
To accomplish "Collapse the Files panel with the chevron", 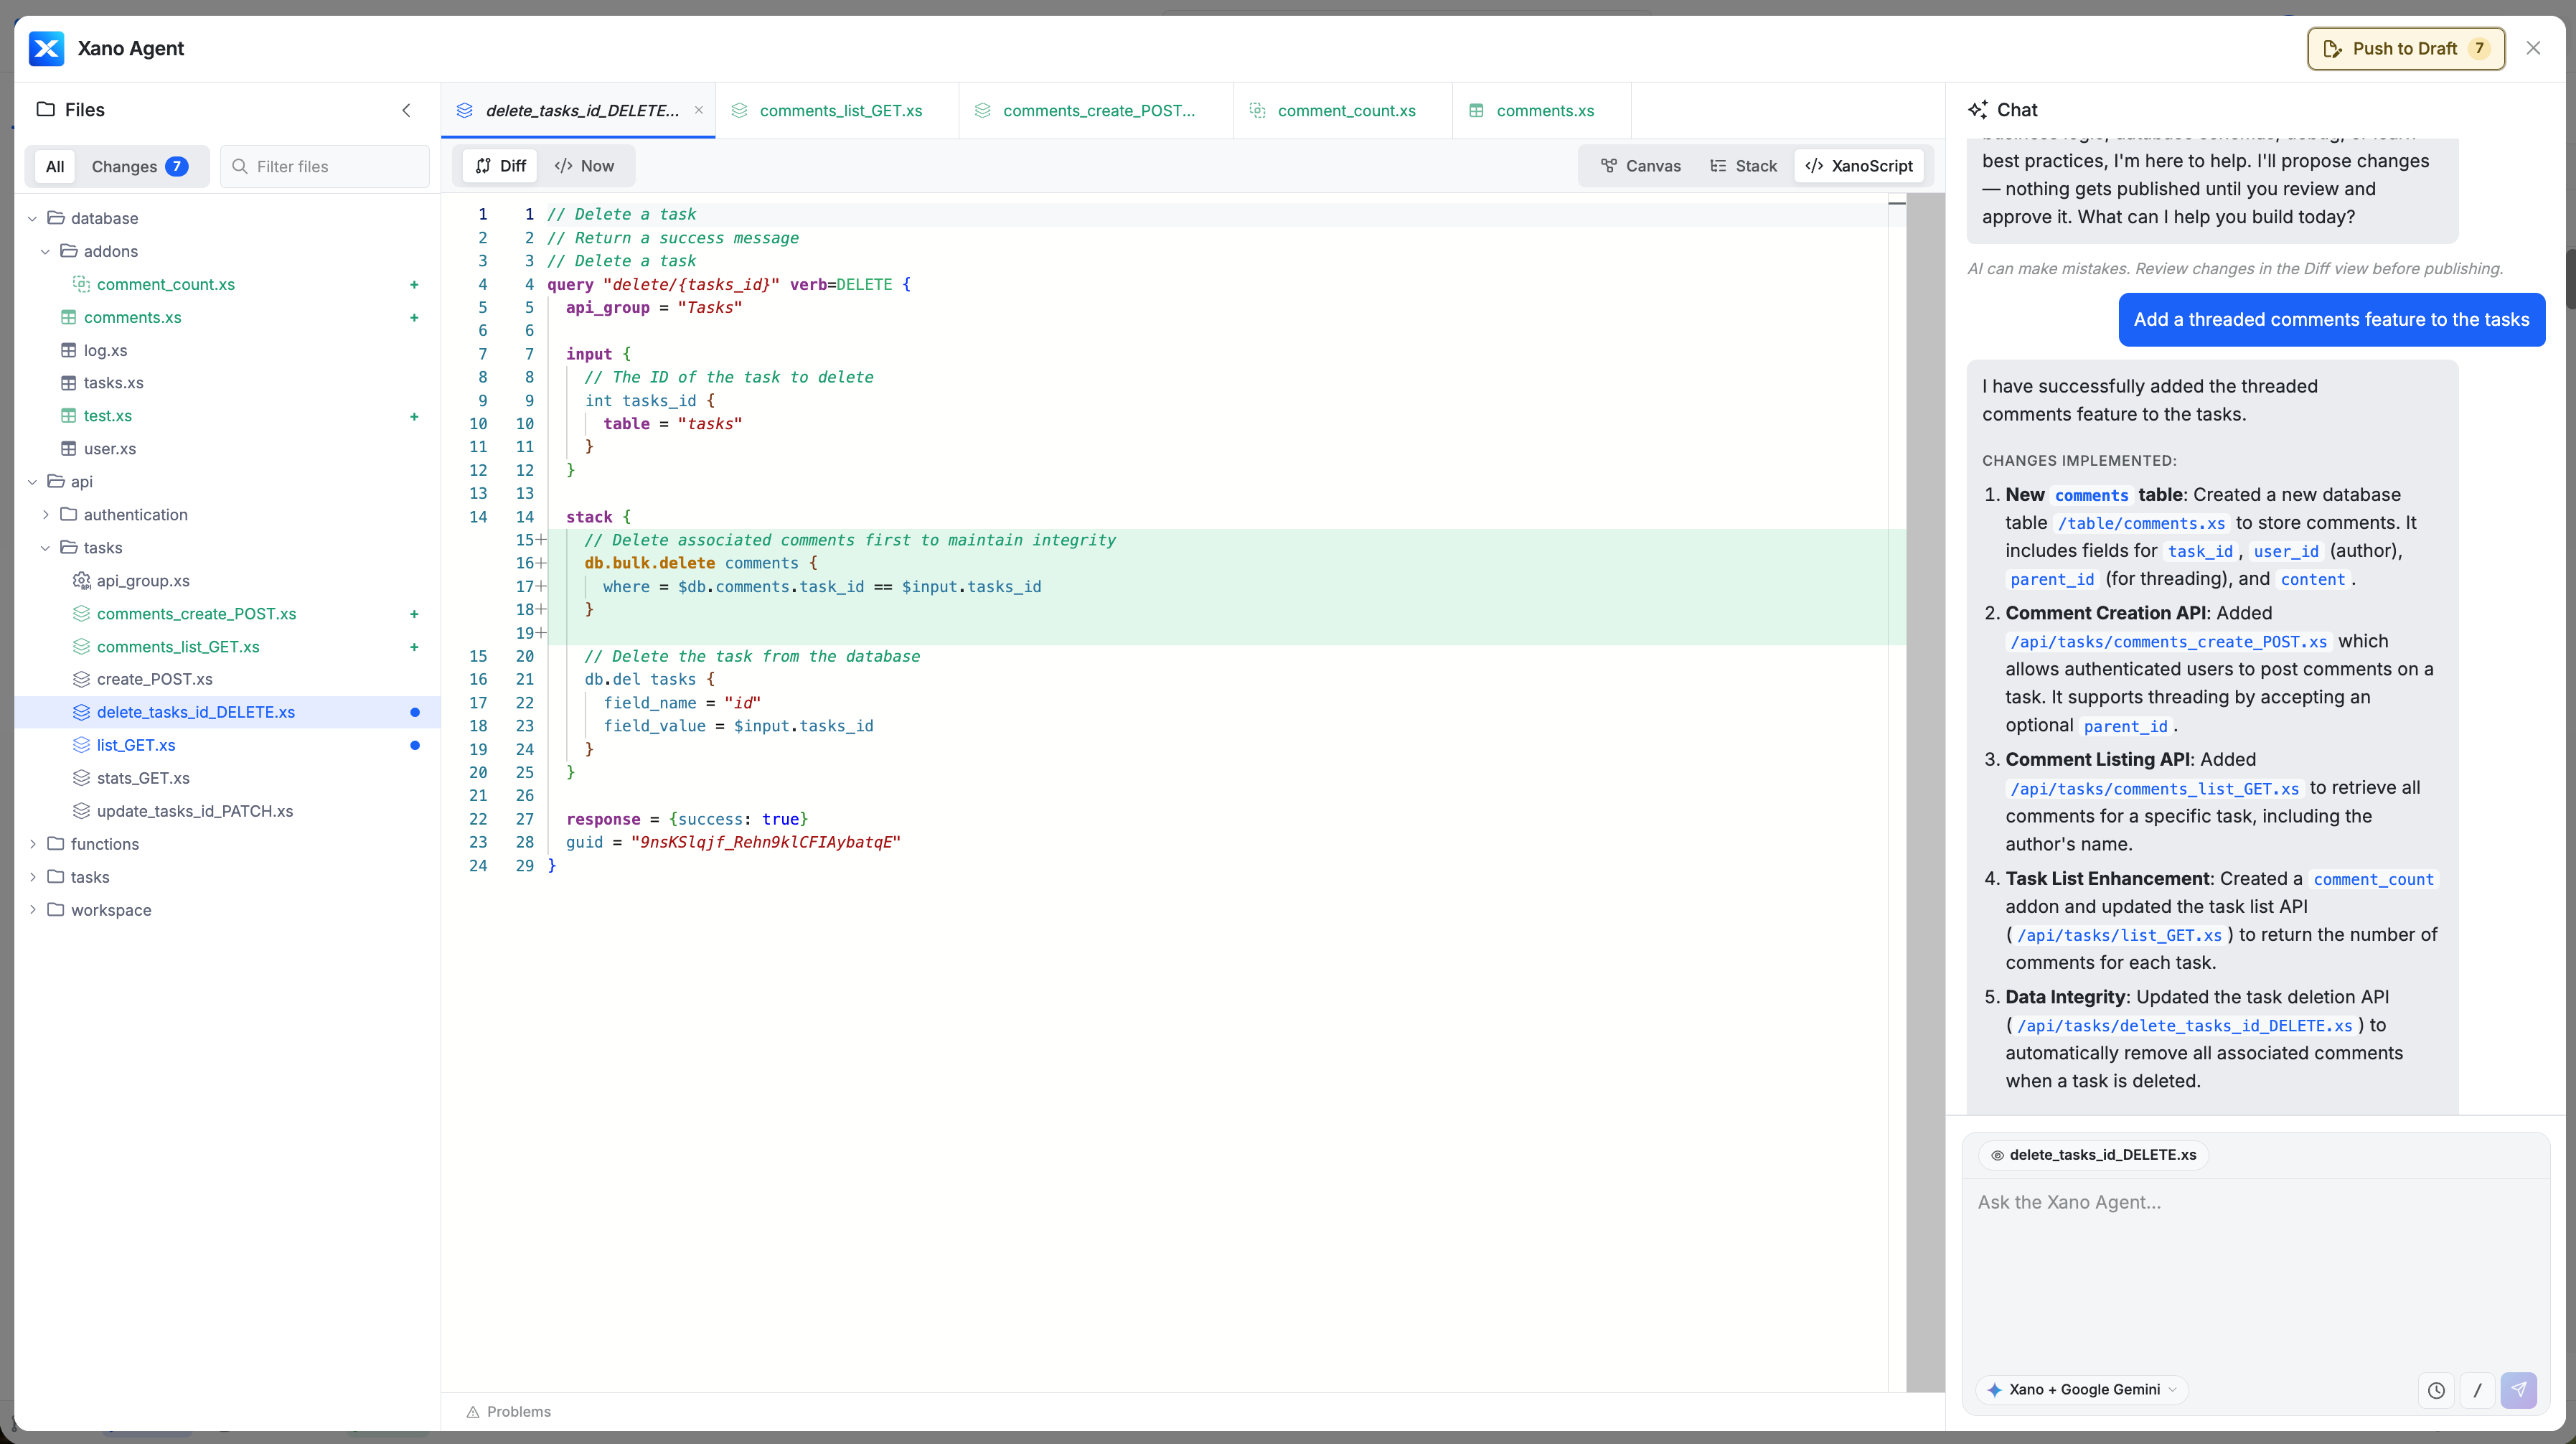I will (x=406, y=110).
